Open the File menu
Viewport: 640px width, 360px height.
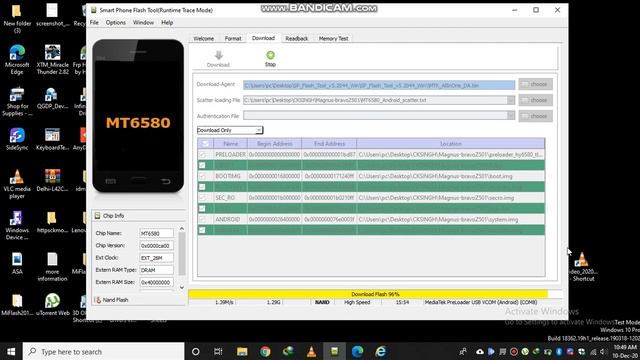(94, 22)
